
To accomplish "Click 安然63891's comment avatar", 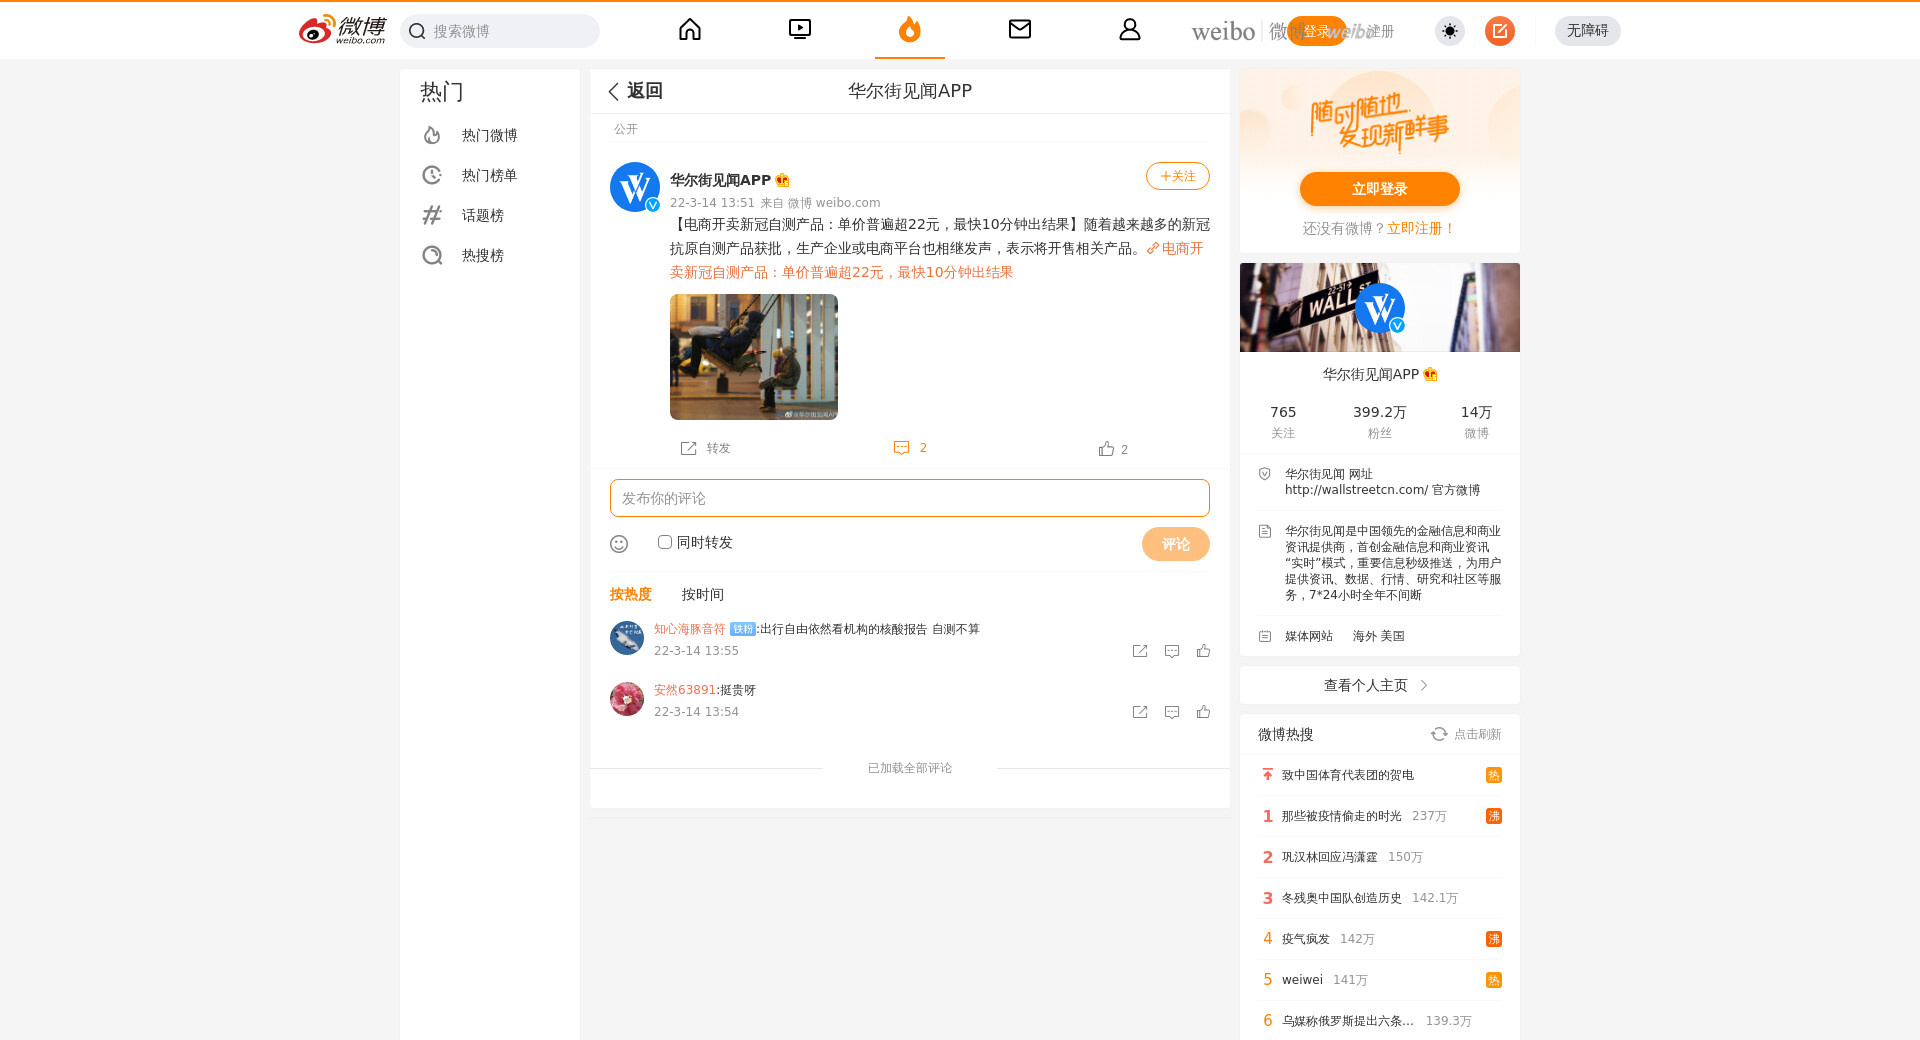I will click(627, 699).
